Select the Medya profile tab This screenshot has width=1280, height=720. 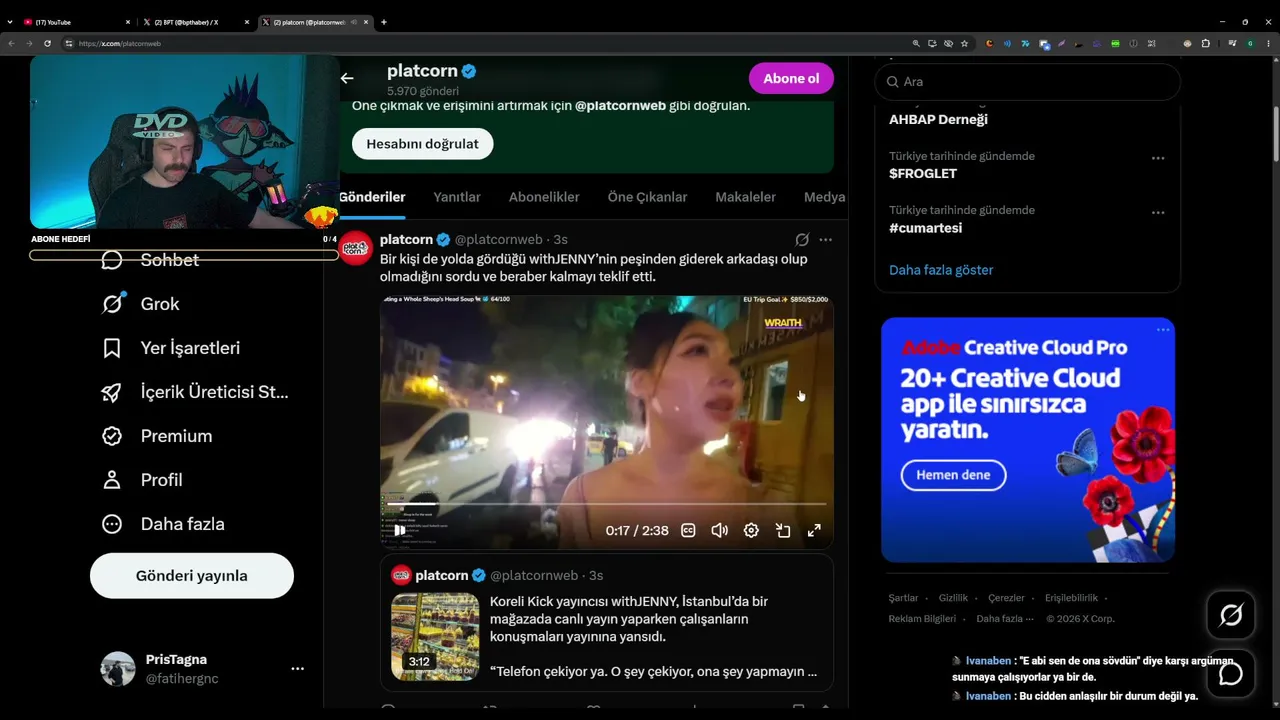(x=824, y=197)
